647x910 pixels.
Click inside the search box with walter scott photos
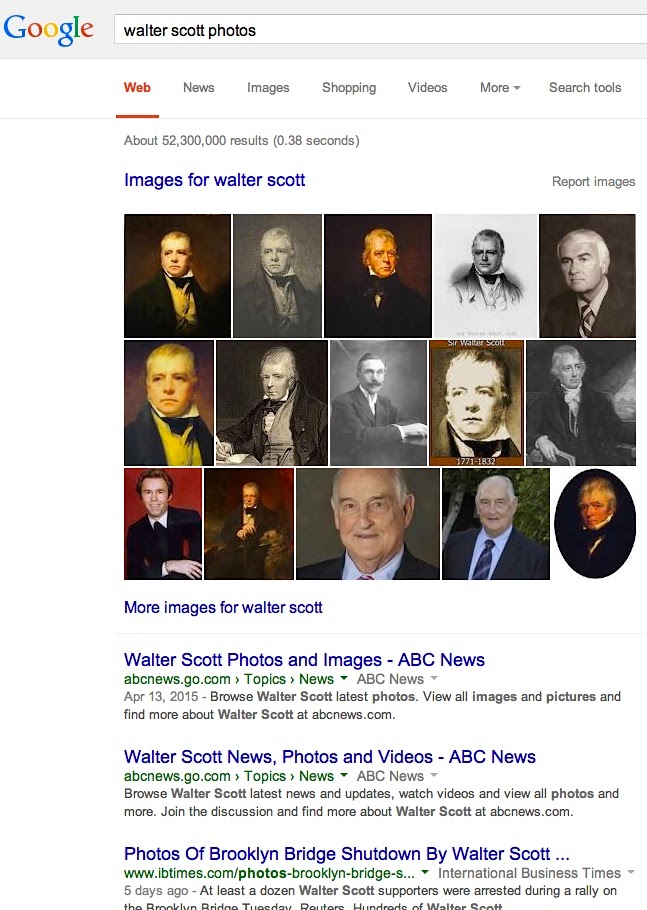[x=380, y=30]
